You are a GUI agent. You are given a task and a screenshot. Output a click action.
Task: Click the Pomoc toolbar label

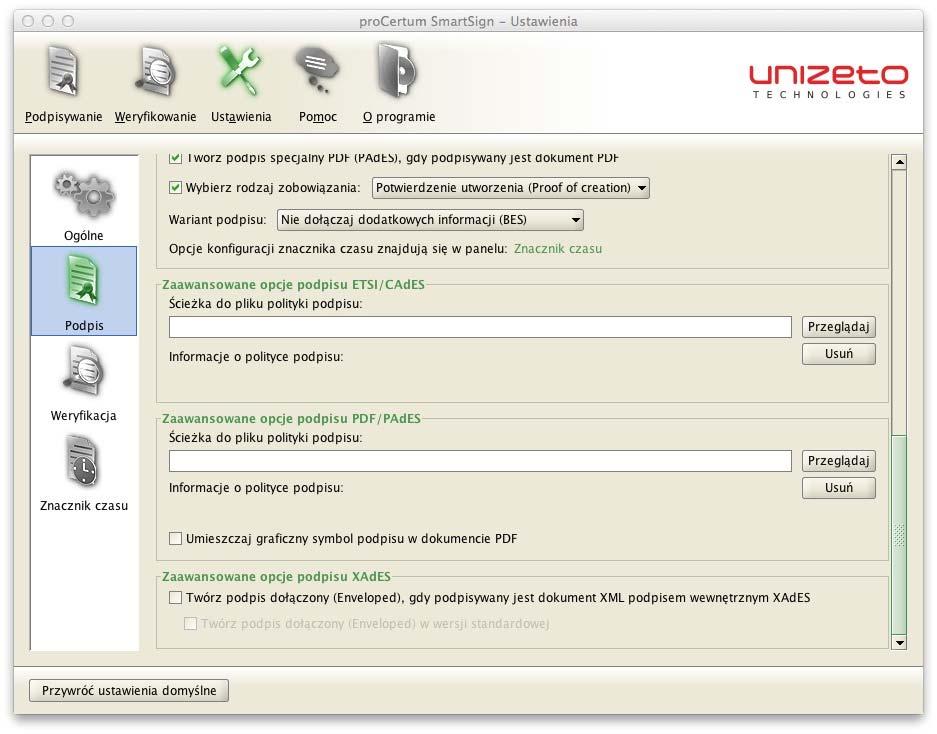click(x=317, y=117)
